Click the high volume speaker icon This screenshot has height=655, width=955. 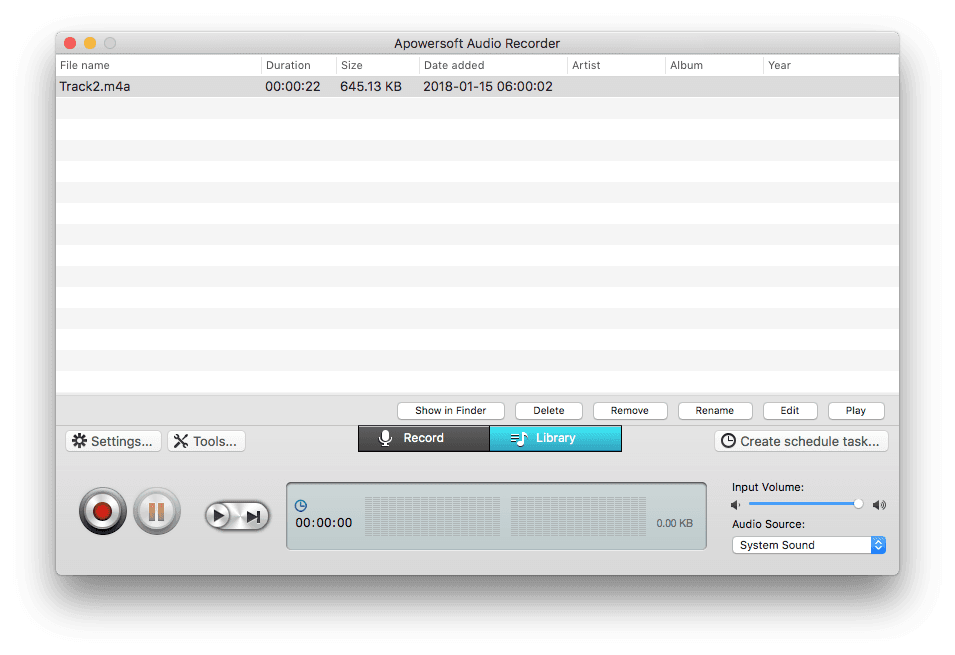click(879, 505)
